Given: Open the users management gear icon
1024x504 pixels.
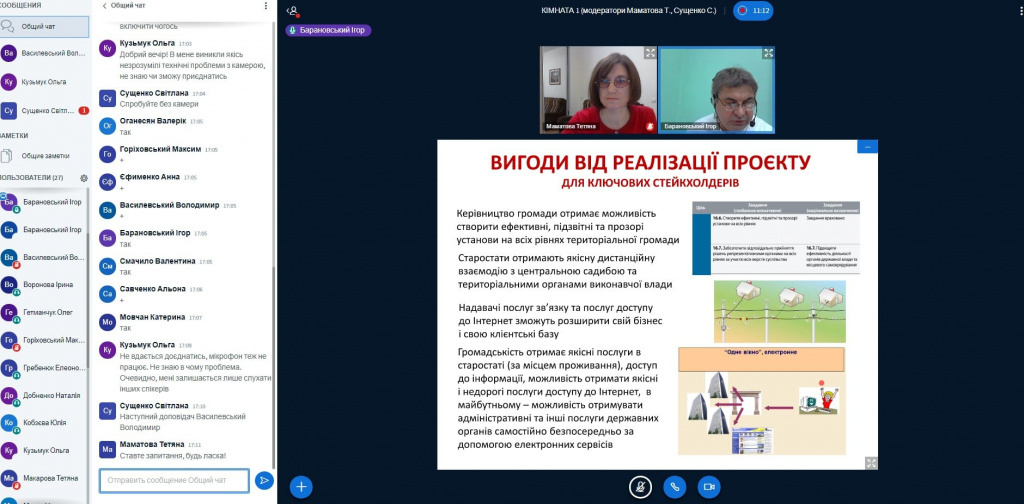Looking at the screenshot, I should tap(84, 178).
